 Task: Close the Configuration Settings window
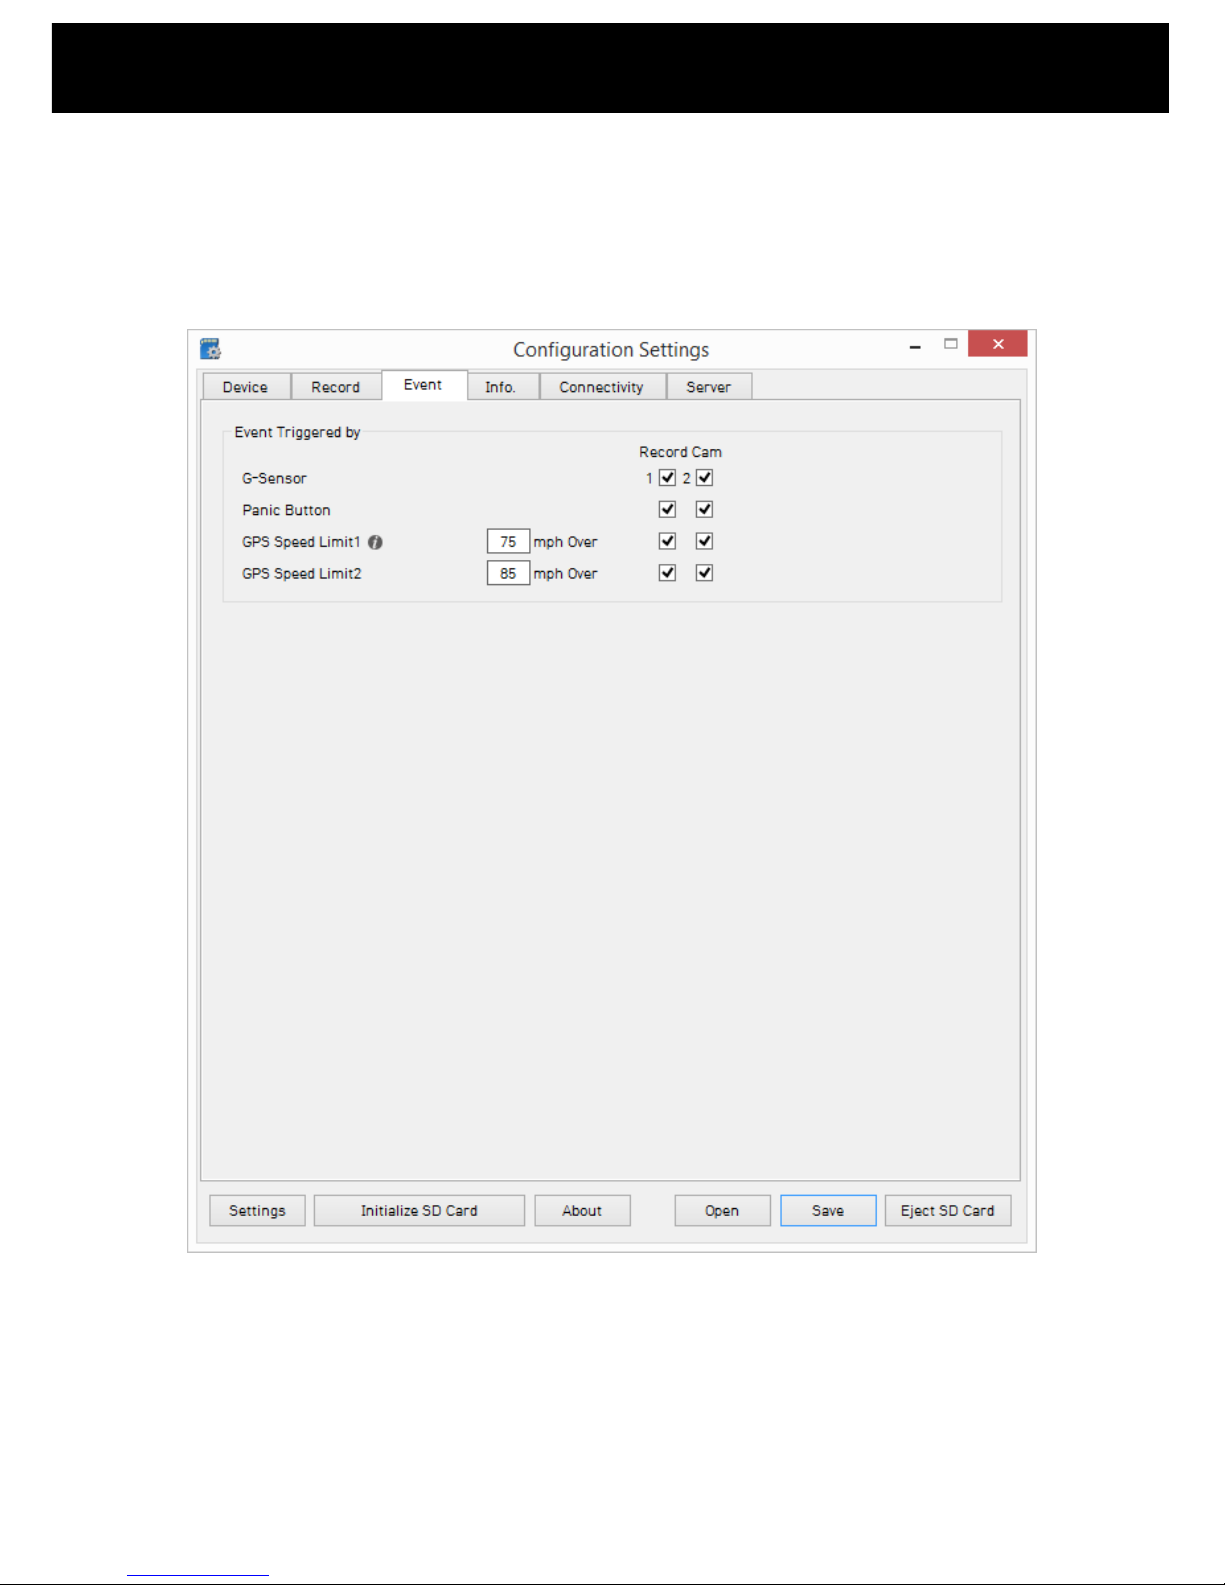point(997,344)
